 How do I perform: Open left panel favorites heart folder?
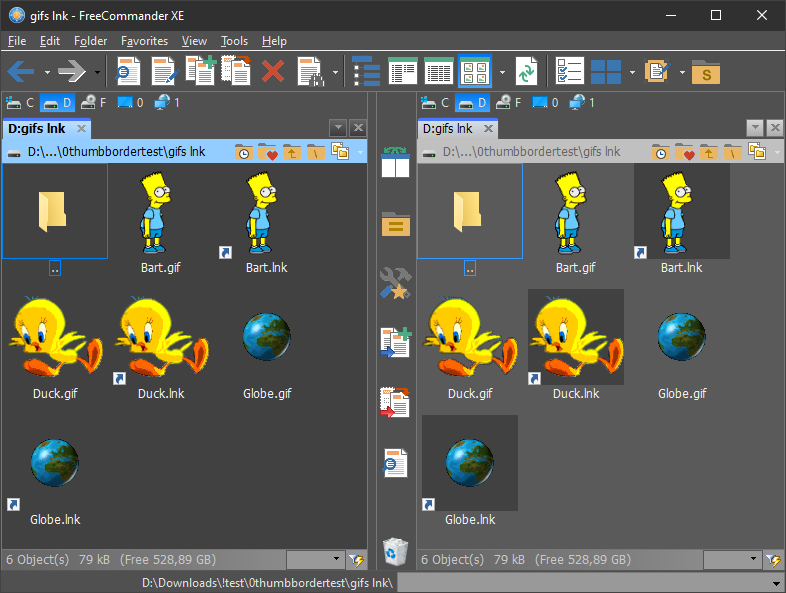268,152
